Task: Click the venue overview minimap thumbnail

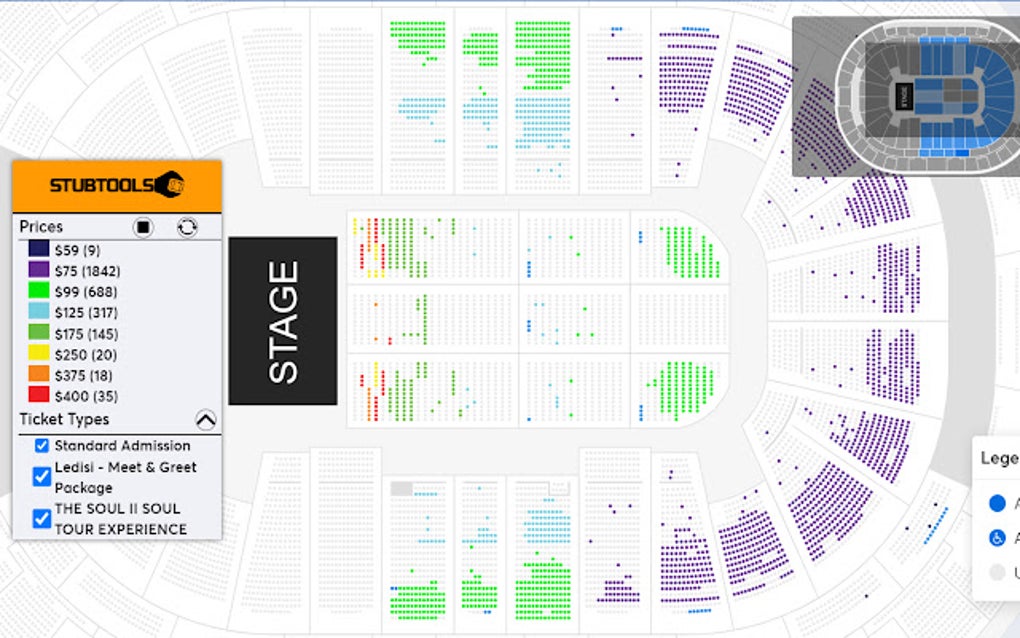Action: click(x=905, y=97)
